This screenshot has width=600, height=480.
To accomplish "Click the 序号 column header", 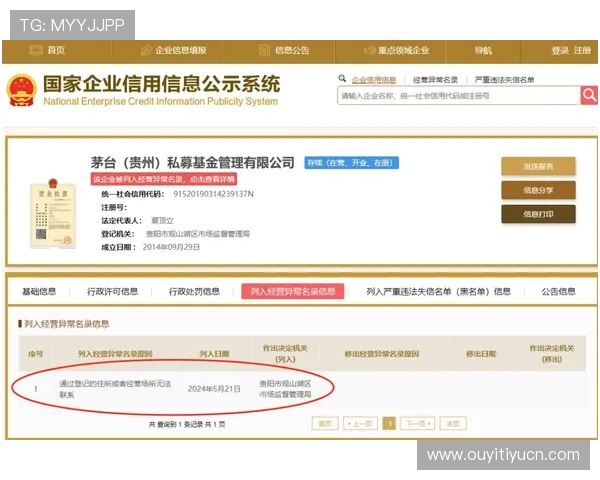I will [x=36, y=354].
